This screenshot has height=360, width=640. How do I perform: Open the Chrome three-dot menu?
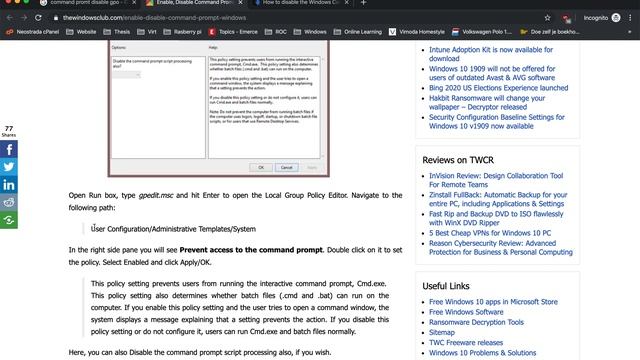click(x=630, y=18)
